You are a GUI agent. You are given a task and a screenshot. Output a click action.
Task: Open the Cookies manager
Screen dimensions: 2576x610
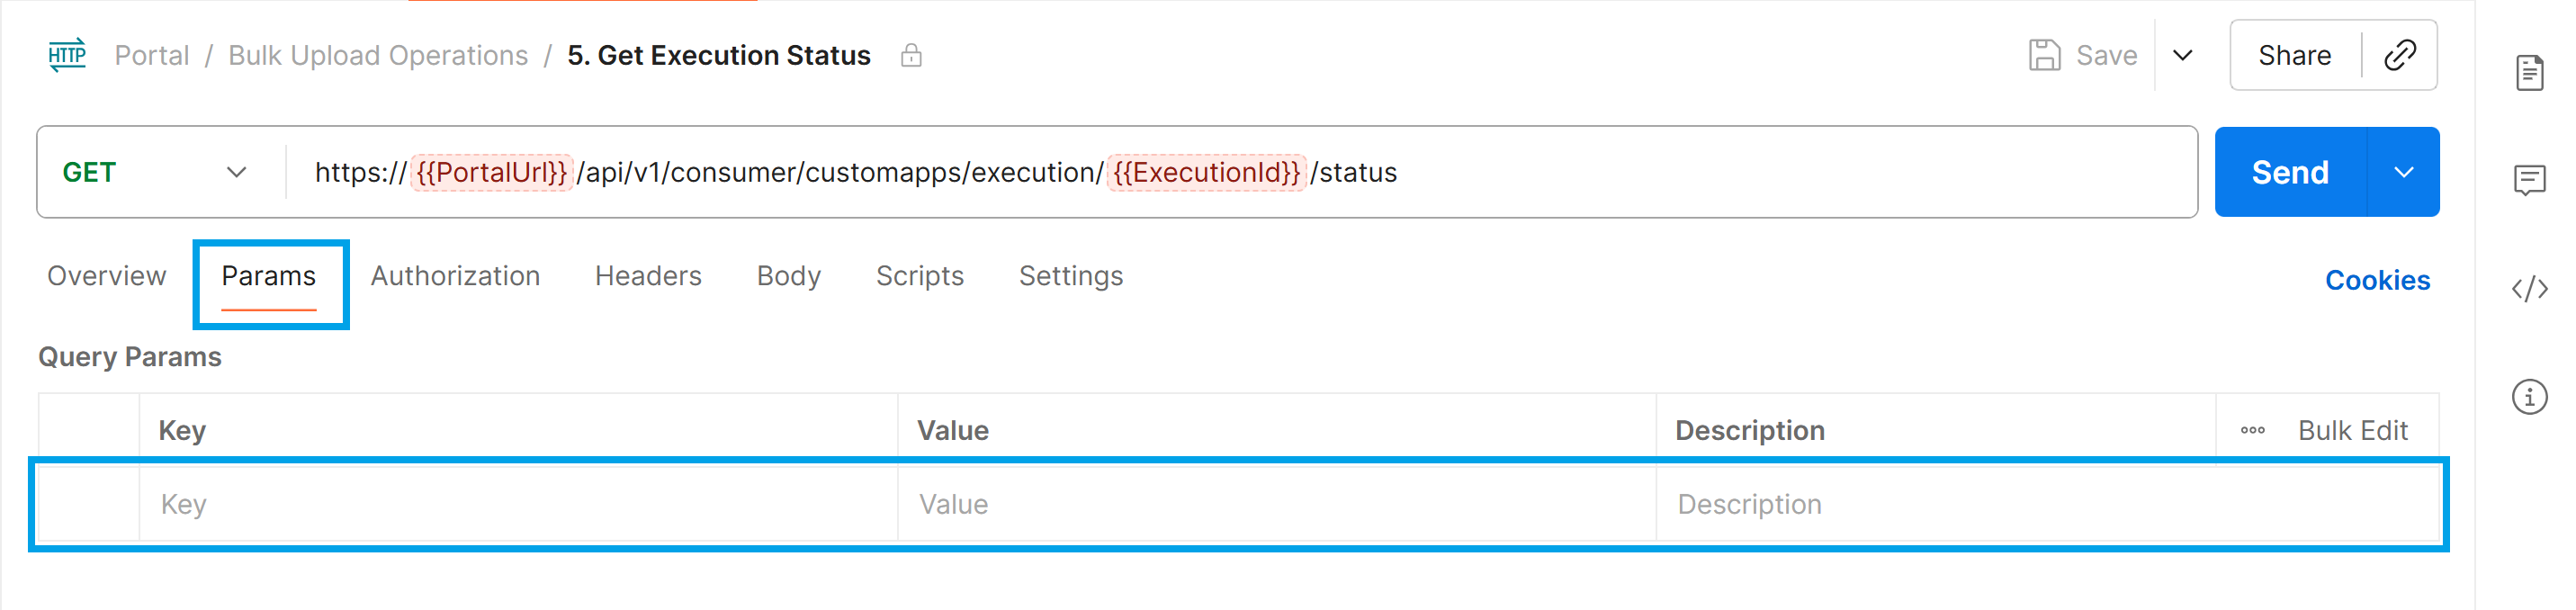[2378, 280]
